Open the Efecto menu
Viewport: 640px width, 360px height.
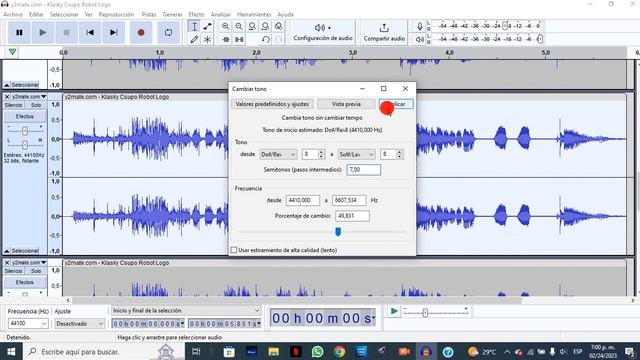[x=196, y=14]
